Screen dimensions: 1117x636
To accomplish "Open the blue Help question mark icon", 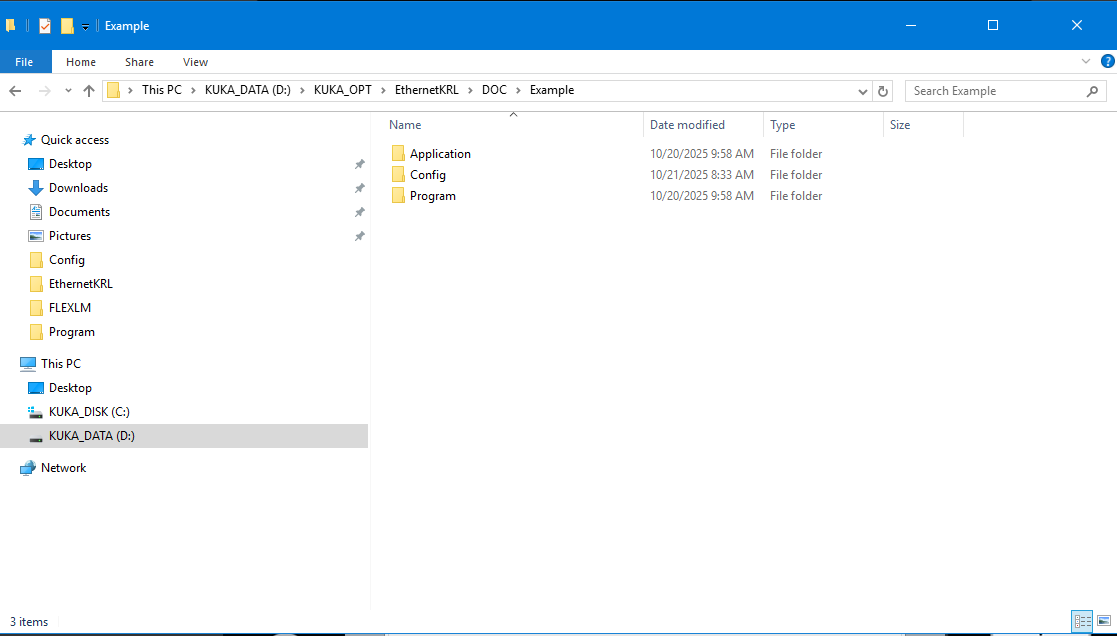I will click(x=1108, y=61).
